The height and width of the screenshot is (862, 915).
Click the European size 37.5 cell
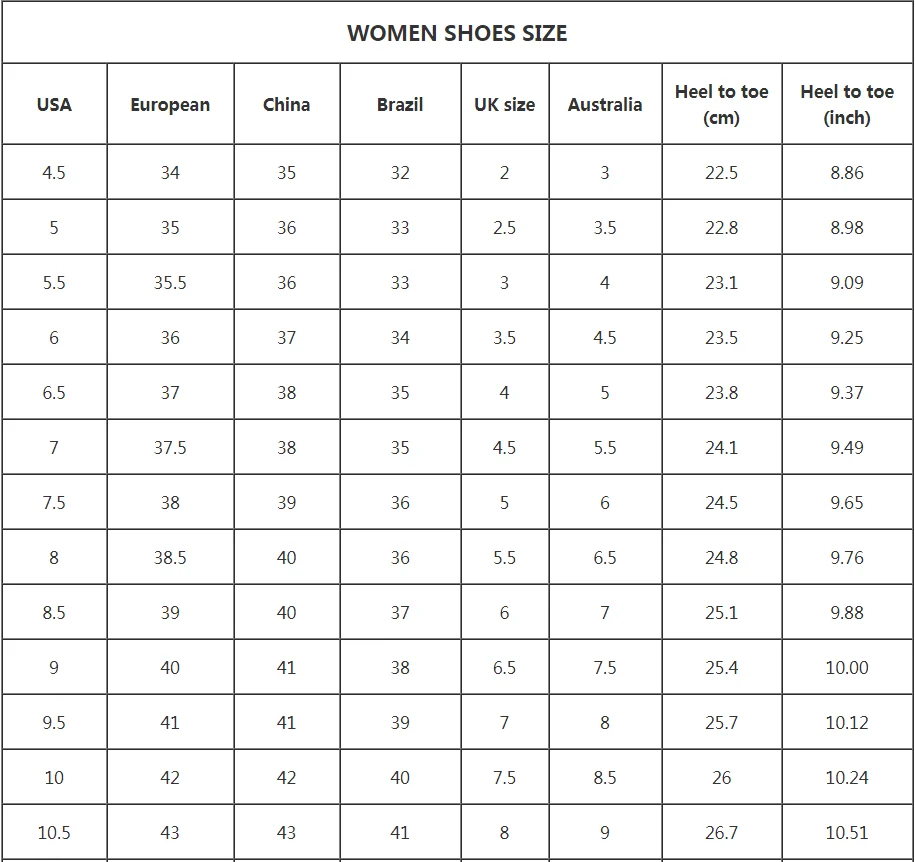[x=170, y=448]
